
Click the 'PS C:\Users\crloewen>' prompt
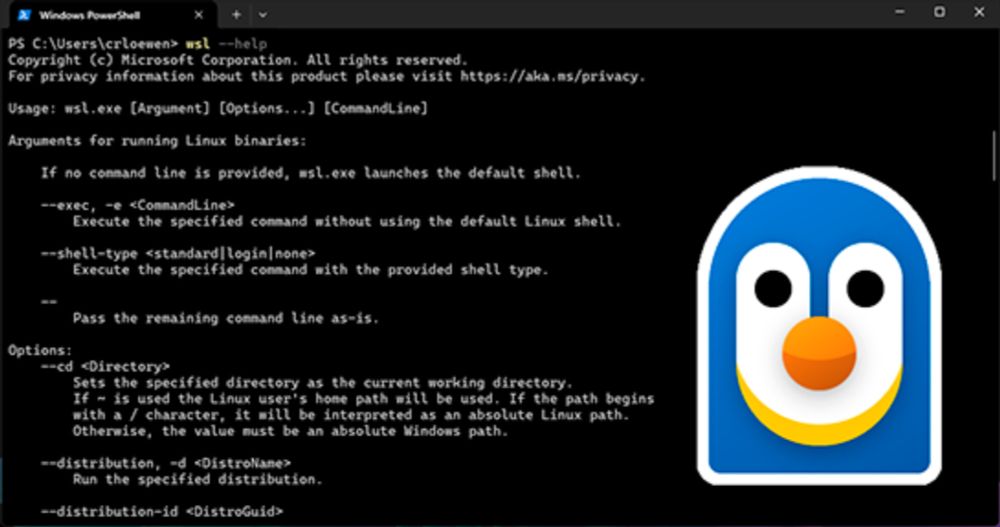[x=93, y=44]
